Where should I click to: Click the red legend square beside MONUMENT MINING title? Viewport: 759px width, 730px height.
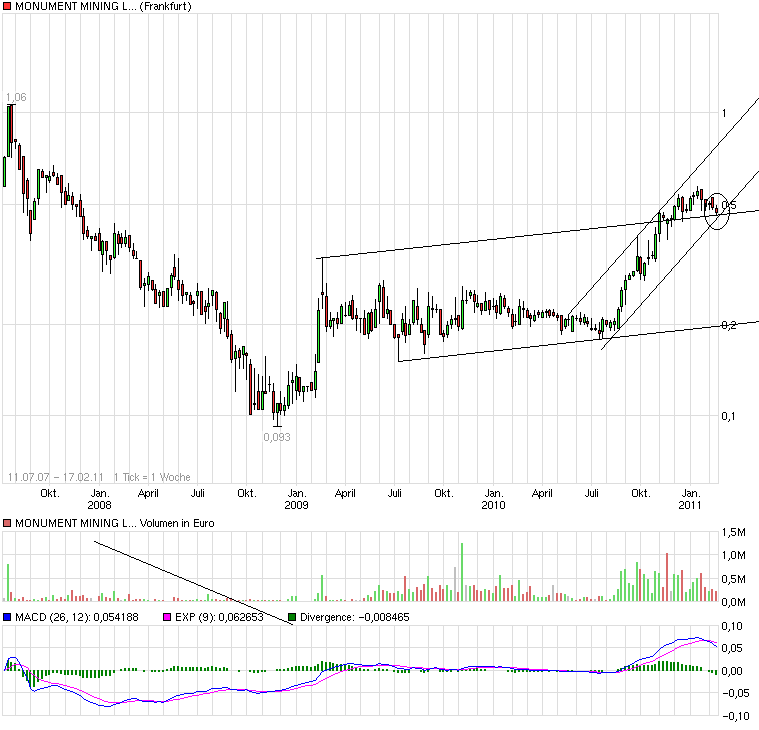tap(7, 6)
